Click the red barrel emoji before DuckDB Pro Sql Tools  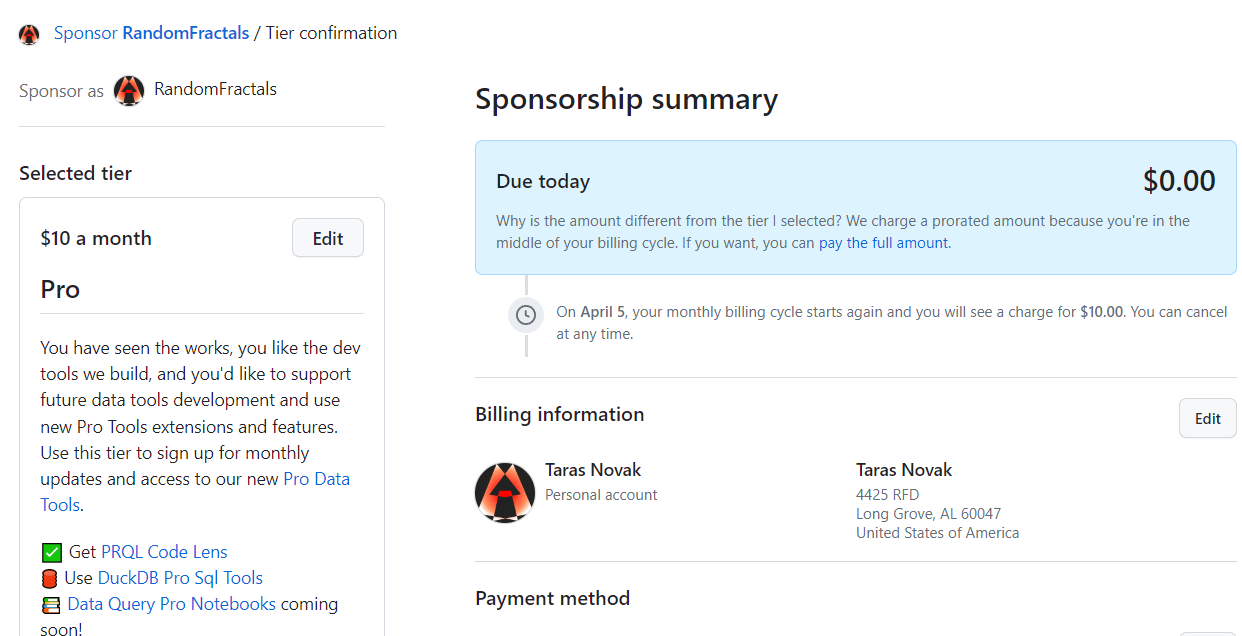coord(50,578)
